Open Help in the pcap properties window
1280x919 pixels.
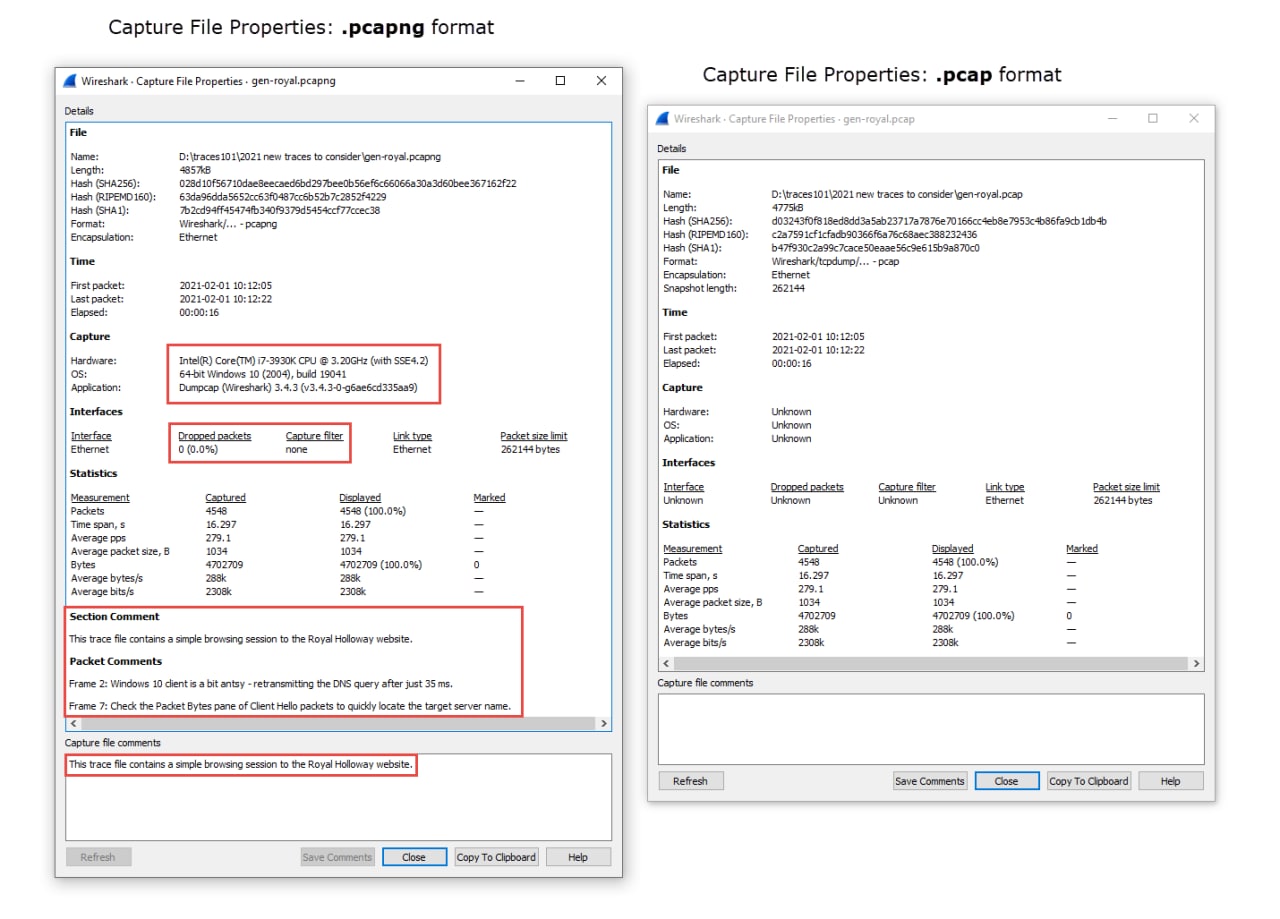1171,781
